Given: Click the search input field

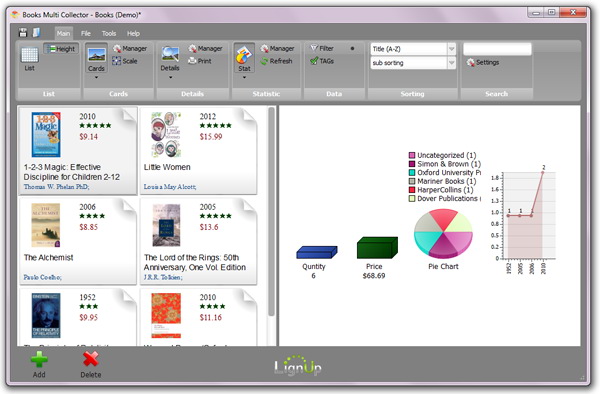Looking at the screenshot, I should 497,49.
